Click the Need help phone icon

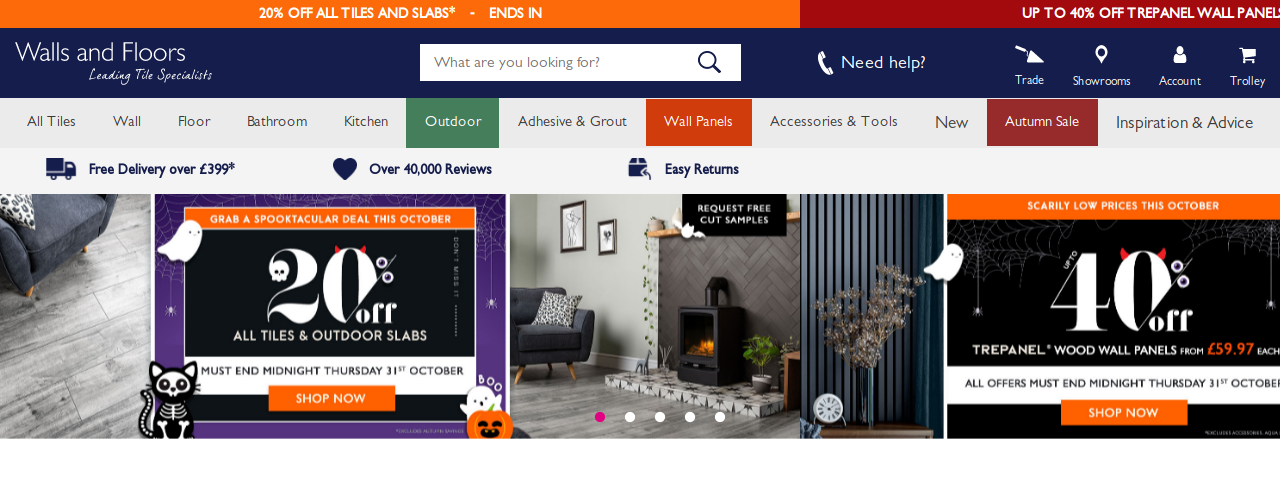click(x=825, y=63)
